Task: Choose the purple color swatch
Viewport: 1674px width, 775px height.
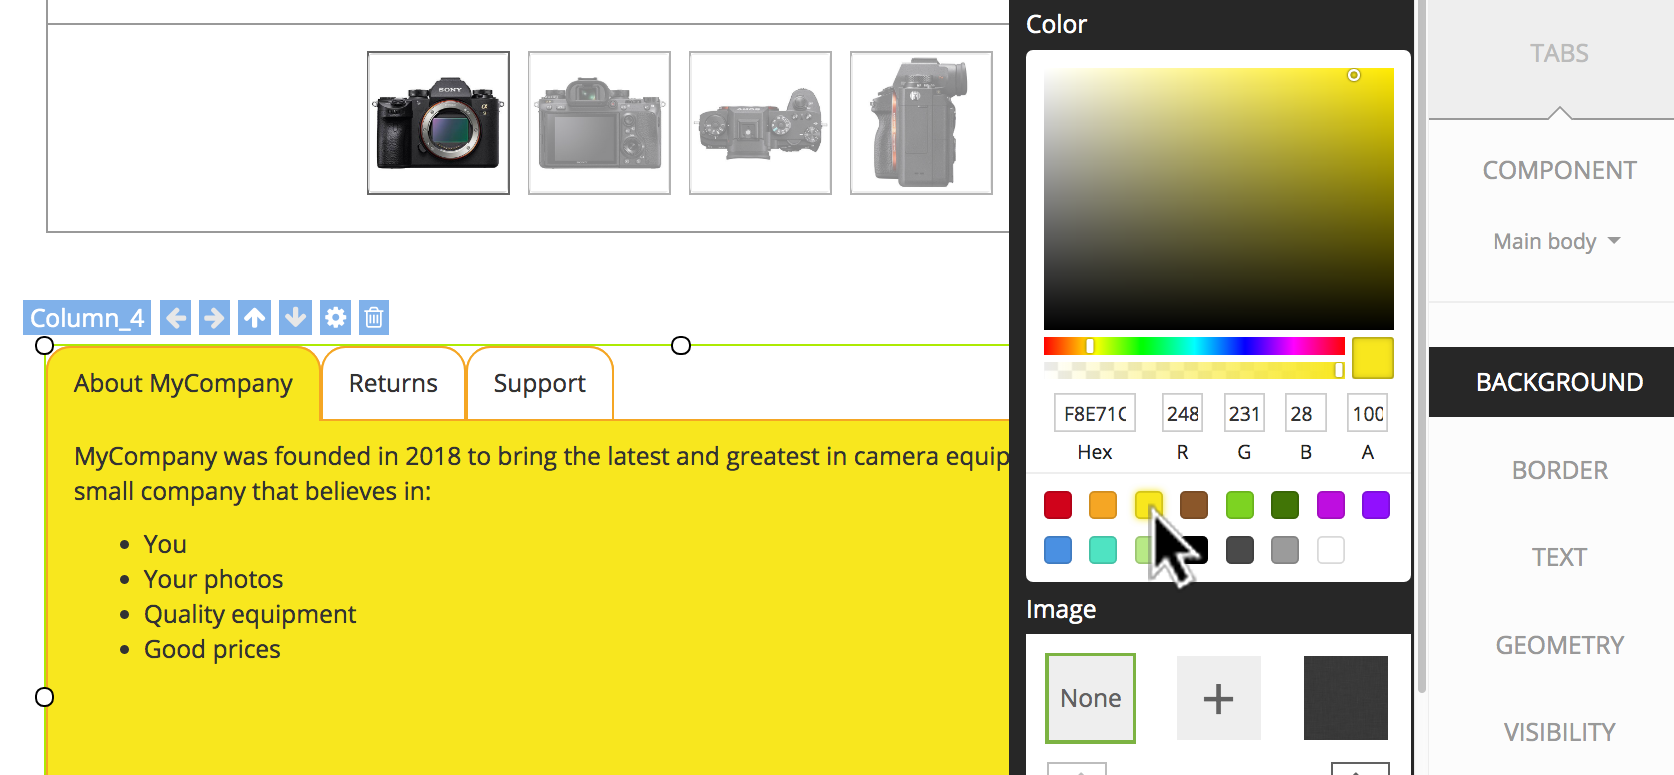Action: point(1376,505)
